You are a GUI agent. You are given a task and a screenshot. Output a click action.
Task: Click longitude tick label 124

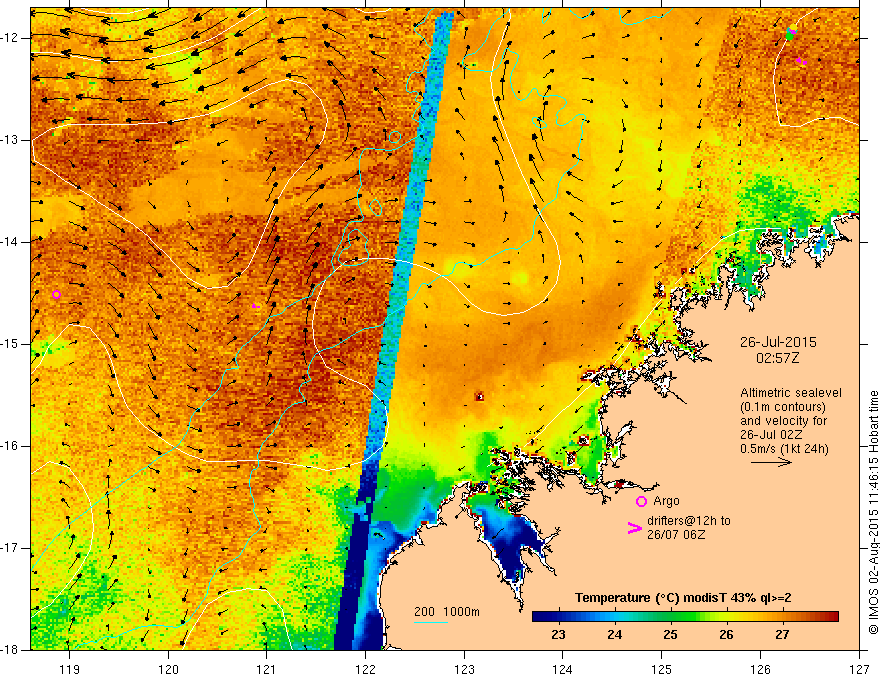click(x=562, y=670)
